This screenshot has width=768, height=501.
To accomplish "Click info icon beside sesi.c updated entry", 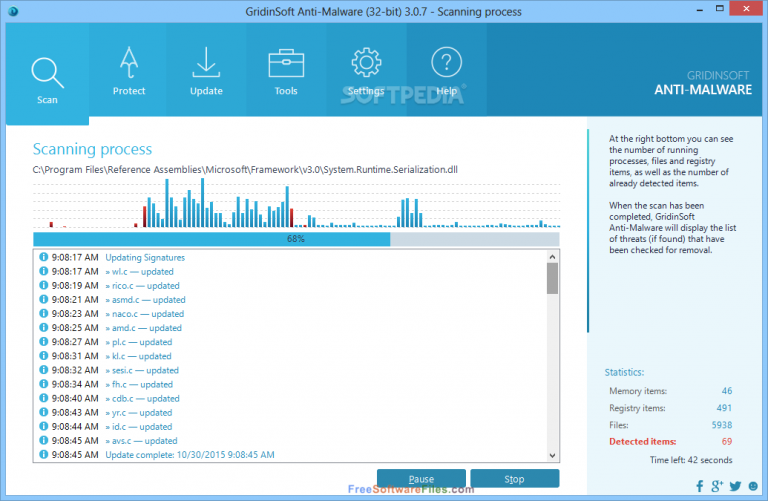I will 44,370.
